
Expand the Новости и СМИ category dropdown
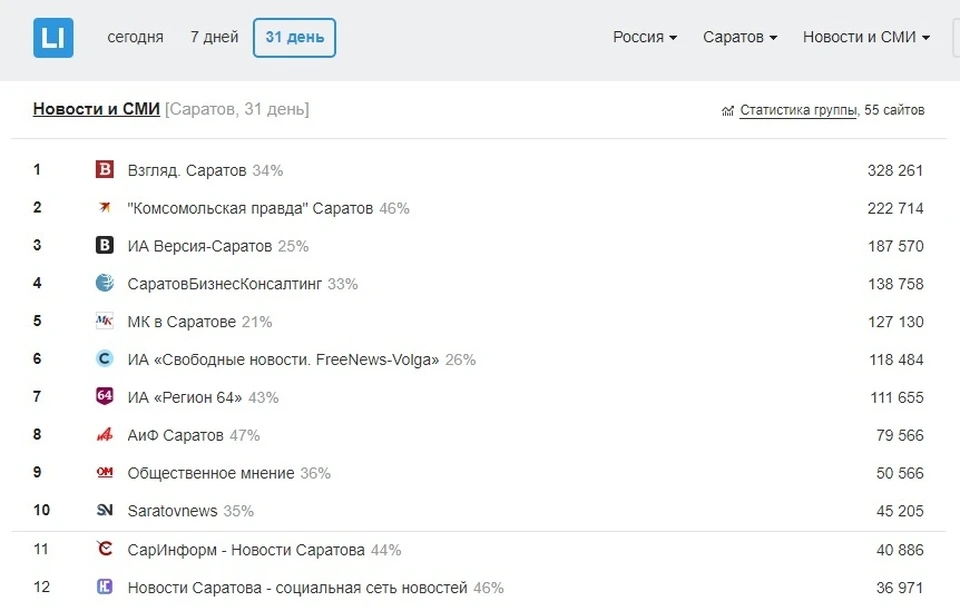point(866,37)
